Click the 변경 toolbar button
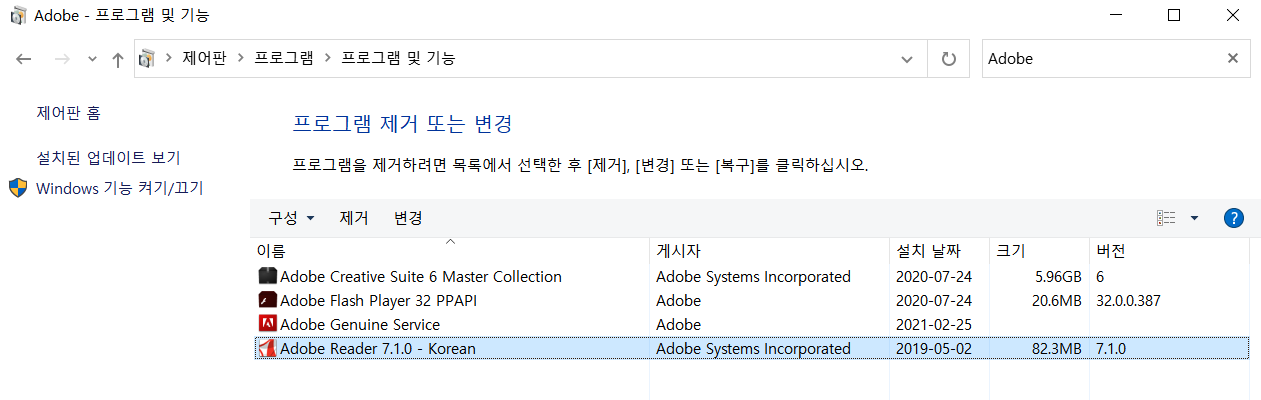This screenshot has width=1261, height=400. [408, 218]
